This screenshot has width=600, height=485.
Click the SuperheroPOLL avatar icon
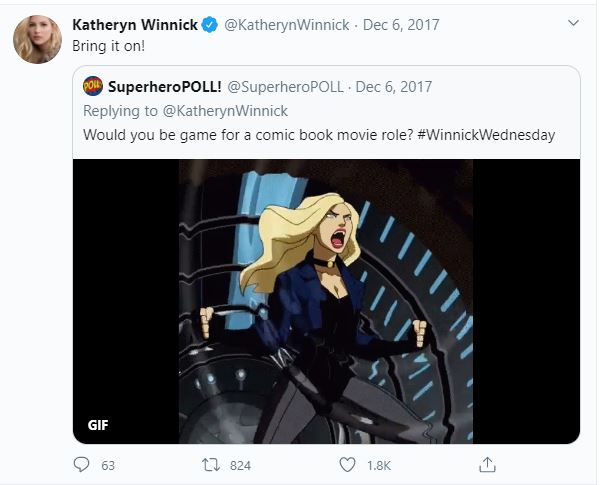click(x=93, y=87)
